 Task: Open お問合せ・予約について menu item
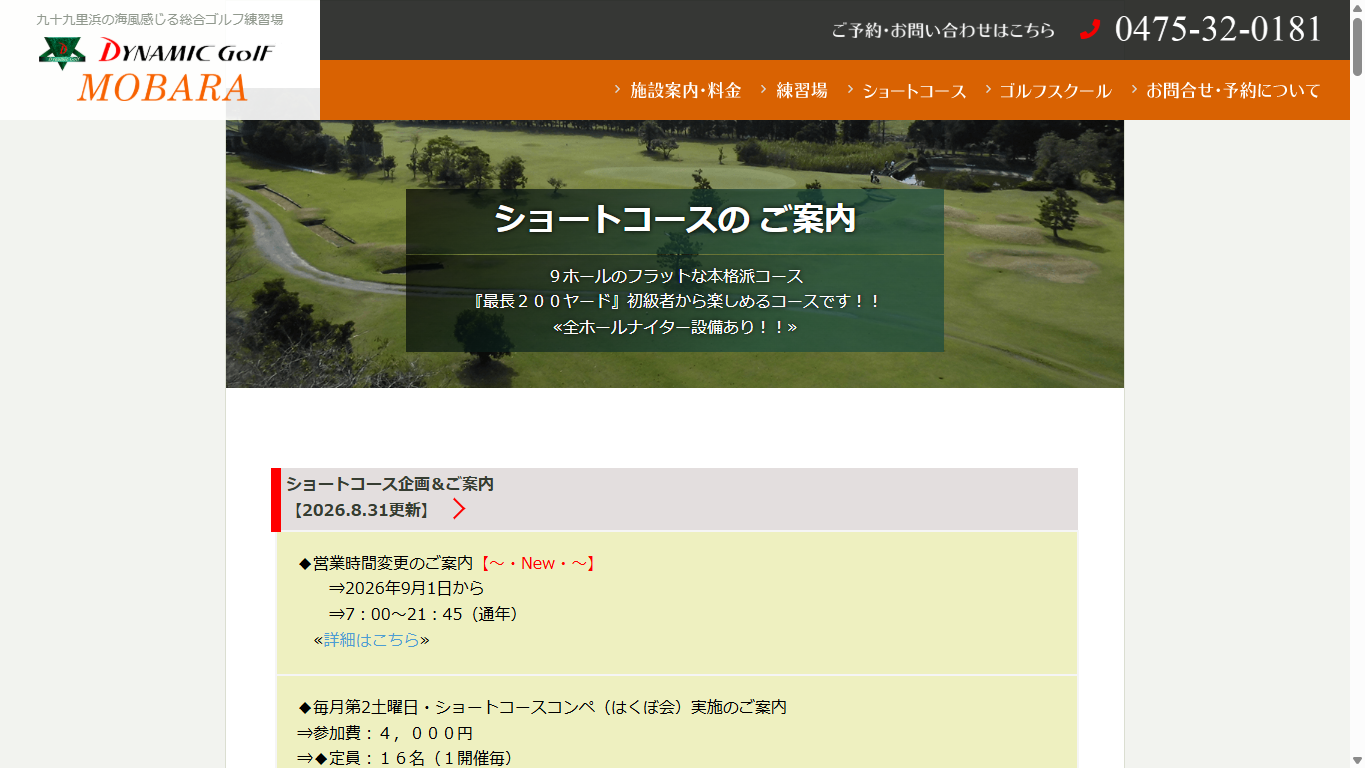click(1233, 91)
